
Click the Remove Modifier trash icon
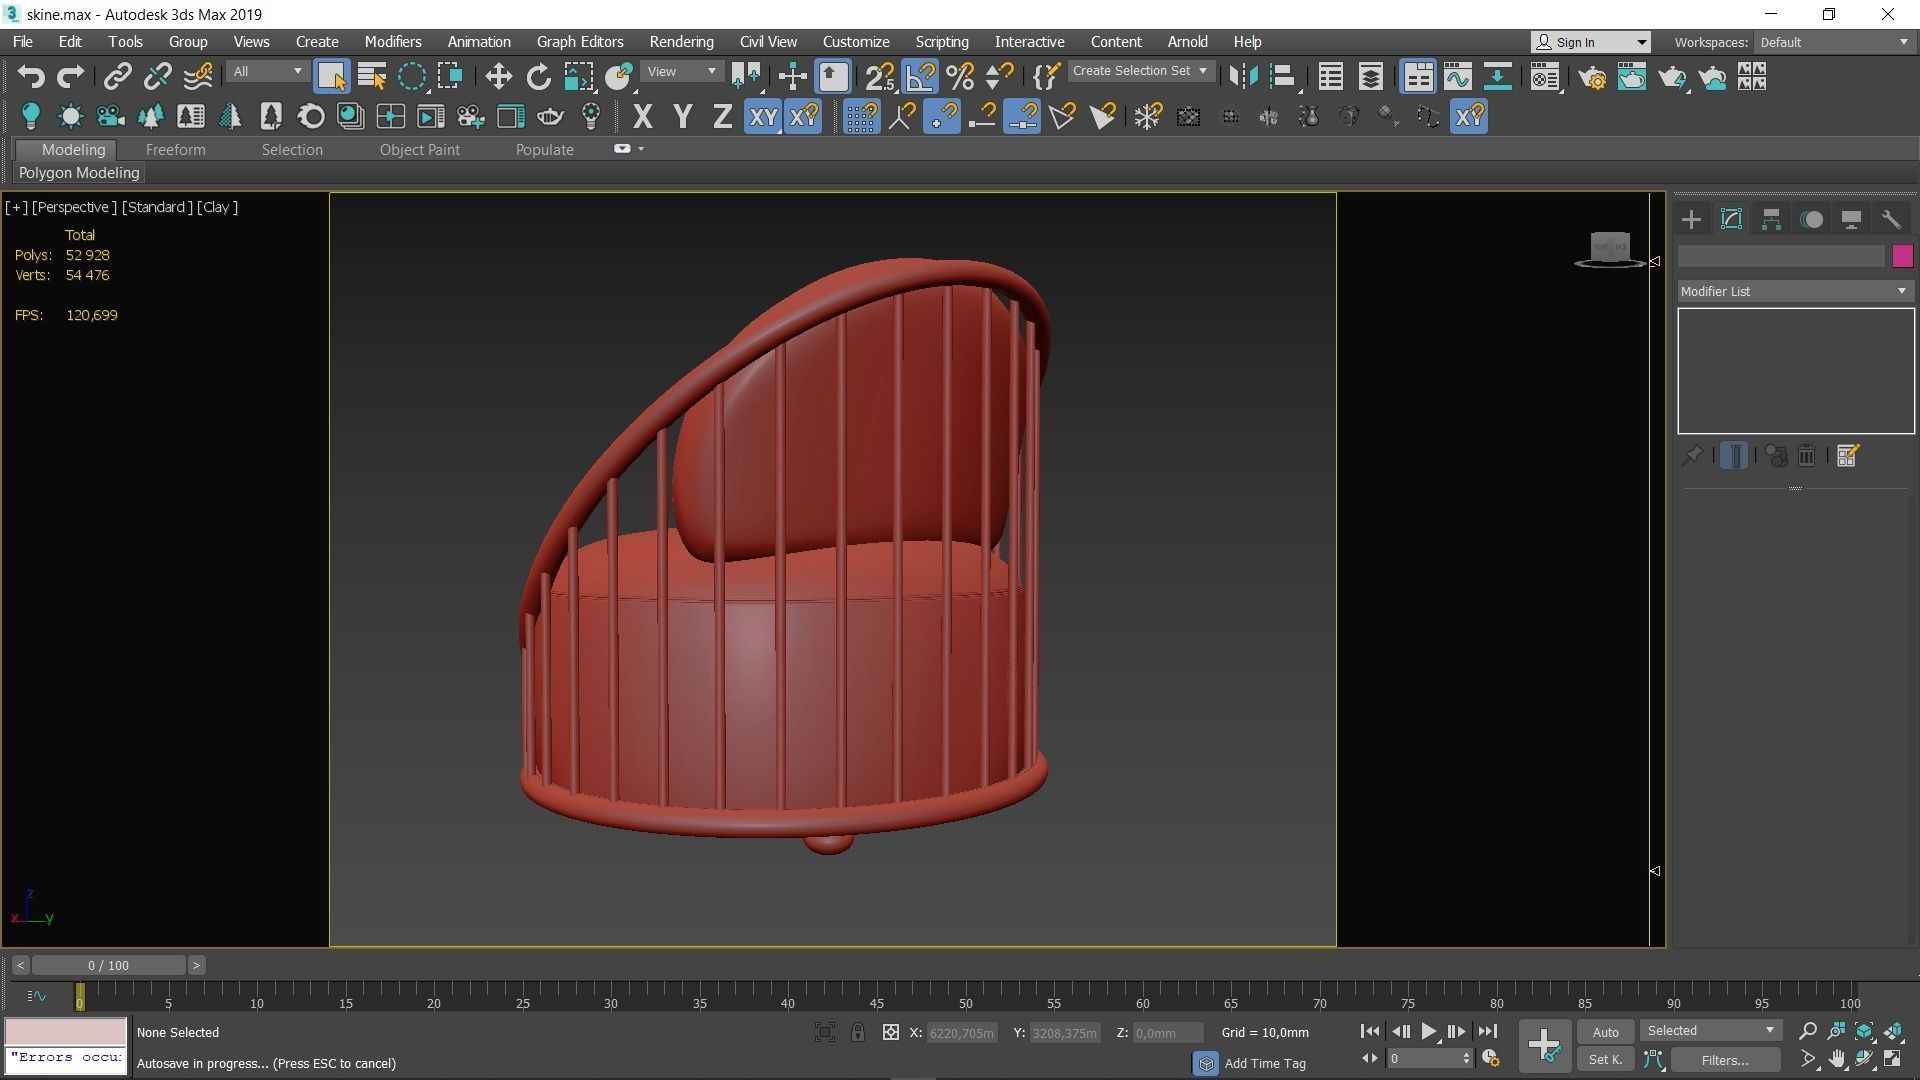[1806, 456]
